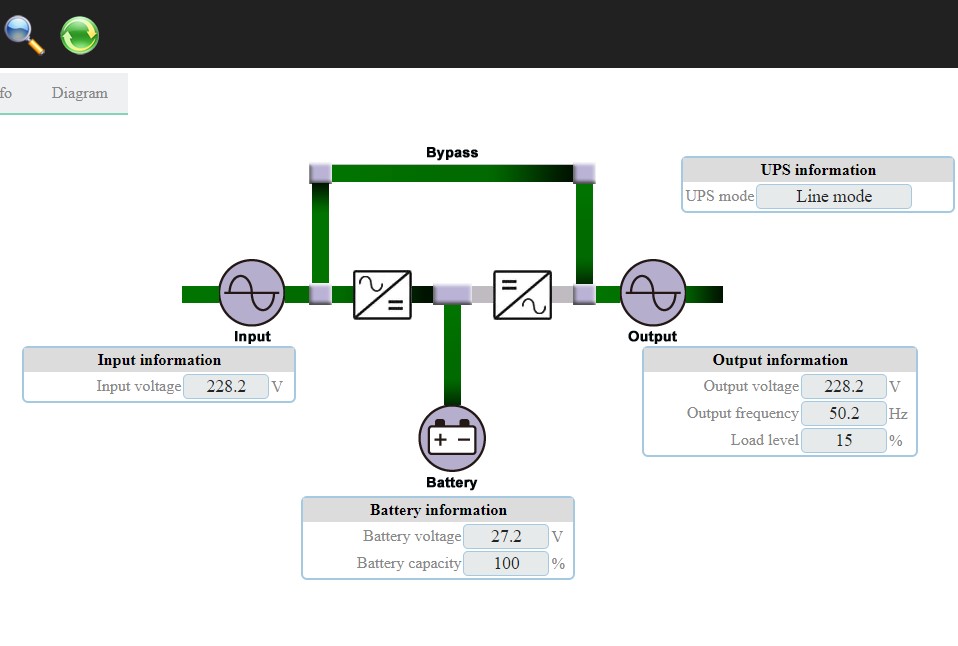This screenshot has width=958, height=646.
Task: Switch to the Diagram tab
Action: click(x=79, y=93)
